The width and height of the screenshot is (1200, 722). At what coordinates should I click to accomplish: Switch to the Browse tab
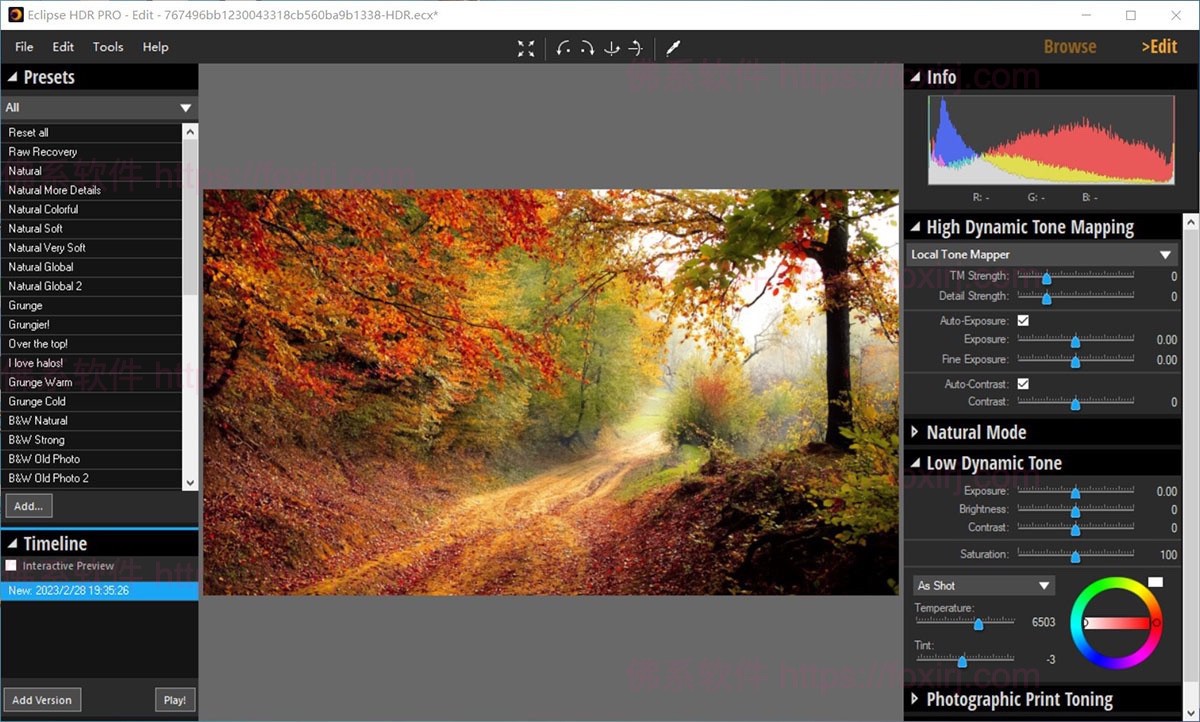point(1070,46)
